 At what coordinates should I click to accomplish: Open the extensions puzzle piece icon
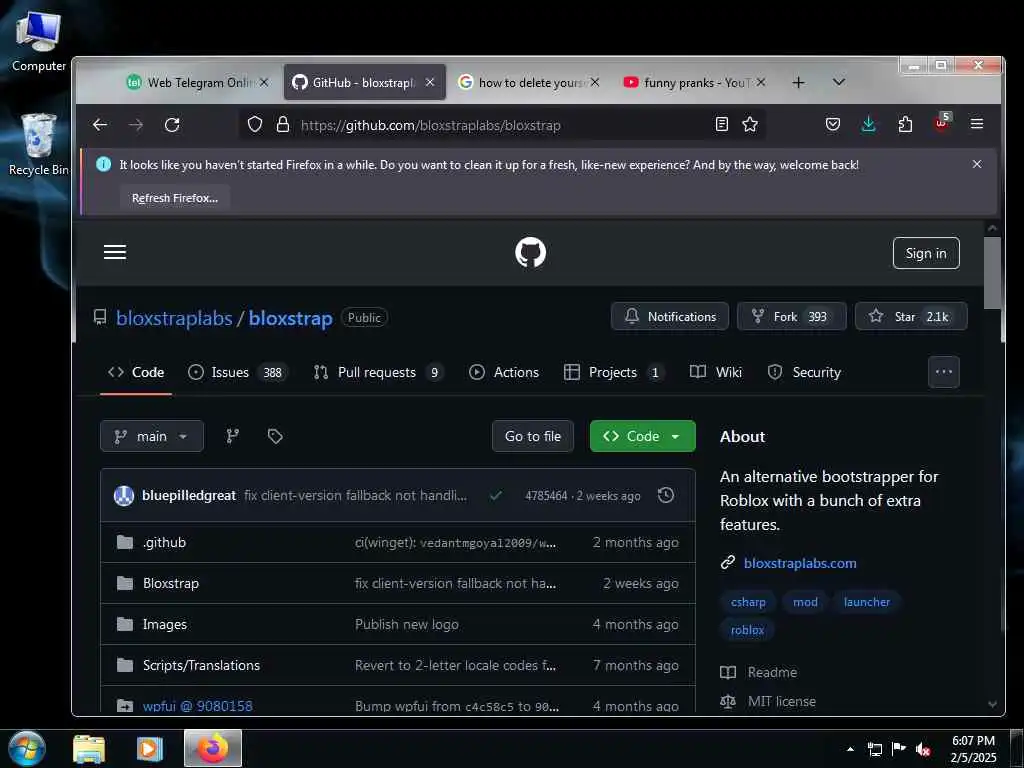905,124
